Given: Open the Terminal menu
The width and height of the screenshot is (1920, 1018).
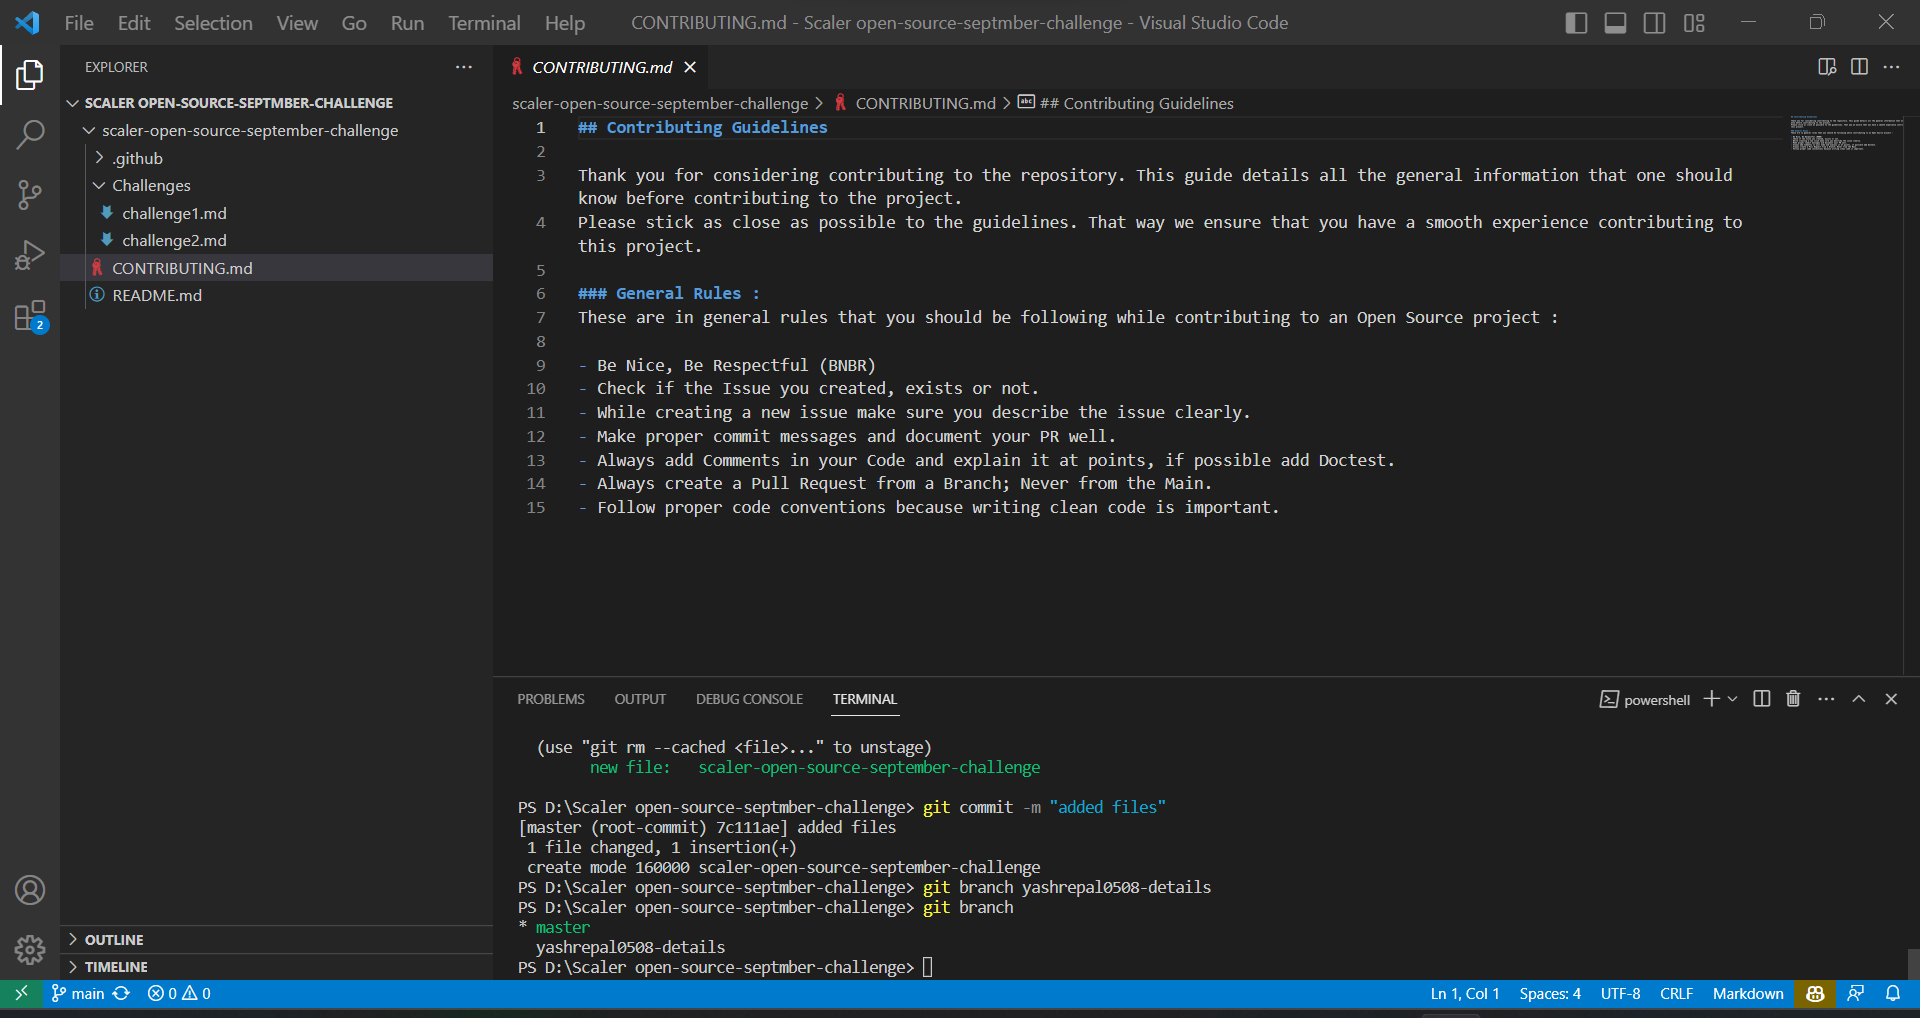Looking at the screenshot, I should pos(483,22).
